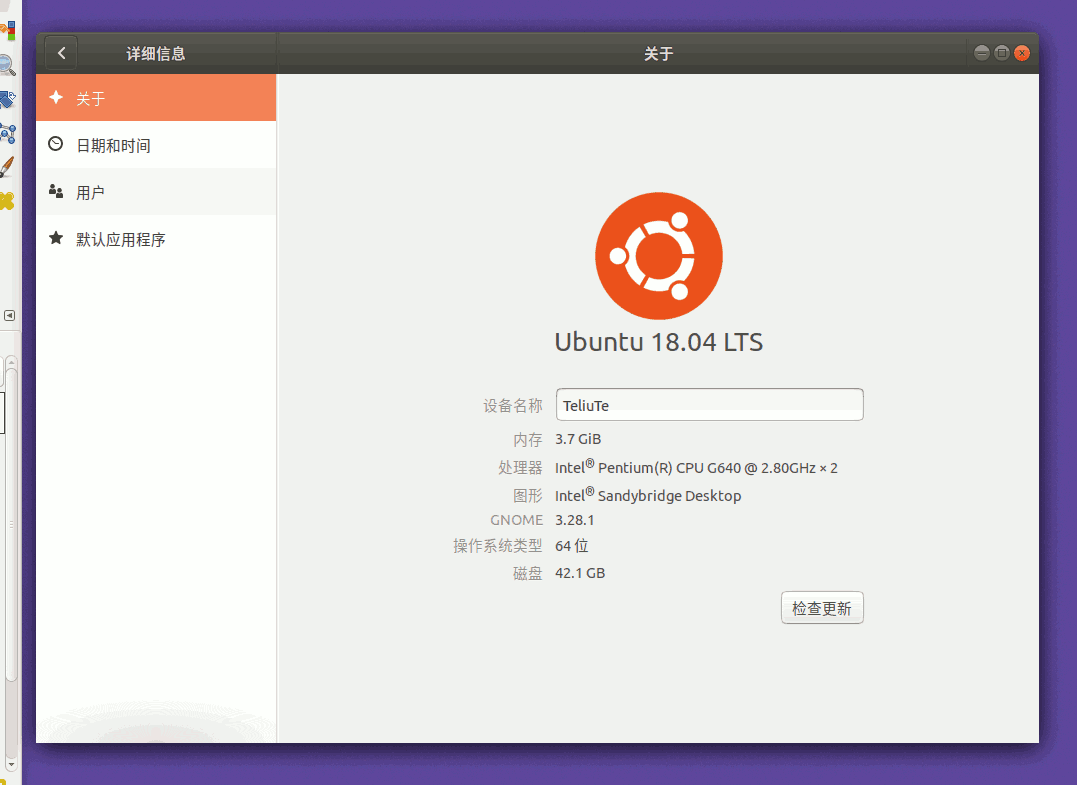The image size is (1077, 785).
Task: Click the background window's scrollbar down arrow
Action: (11, 764)
